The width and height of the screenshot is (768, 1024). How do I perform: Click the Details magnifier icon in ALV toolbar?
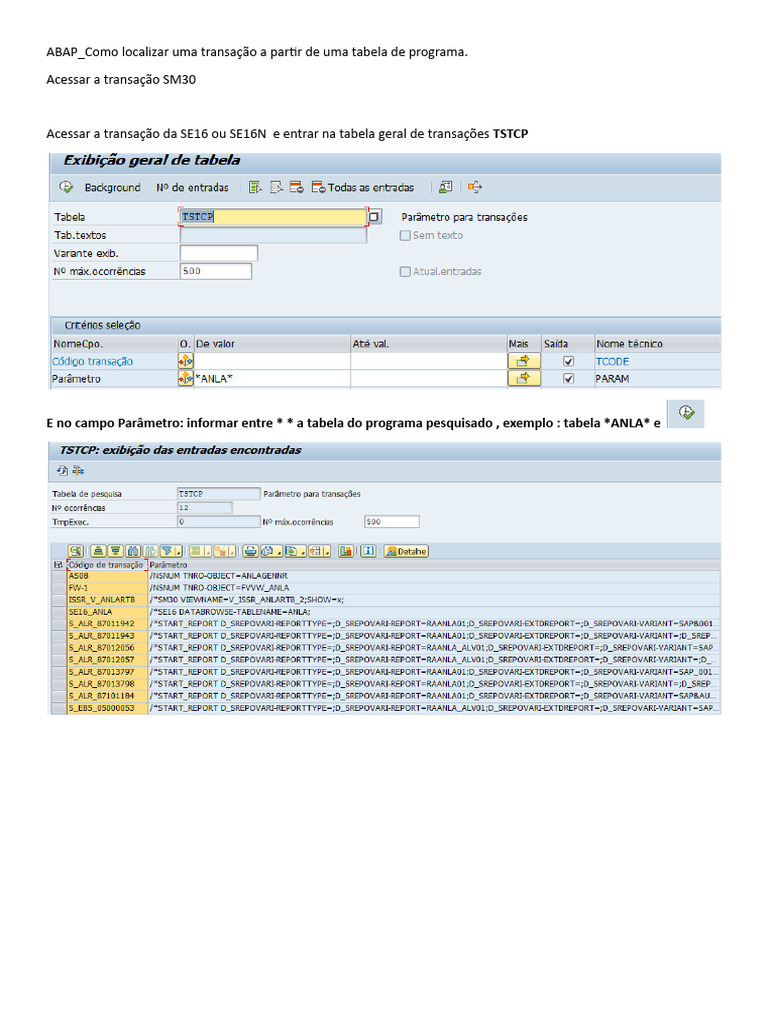coord(76,551)
